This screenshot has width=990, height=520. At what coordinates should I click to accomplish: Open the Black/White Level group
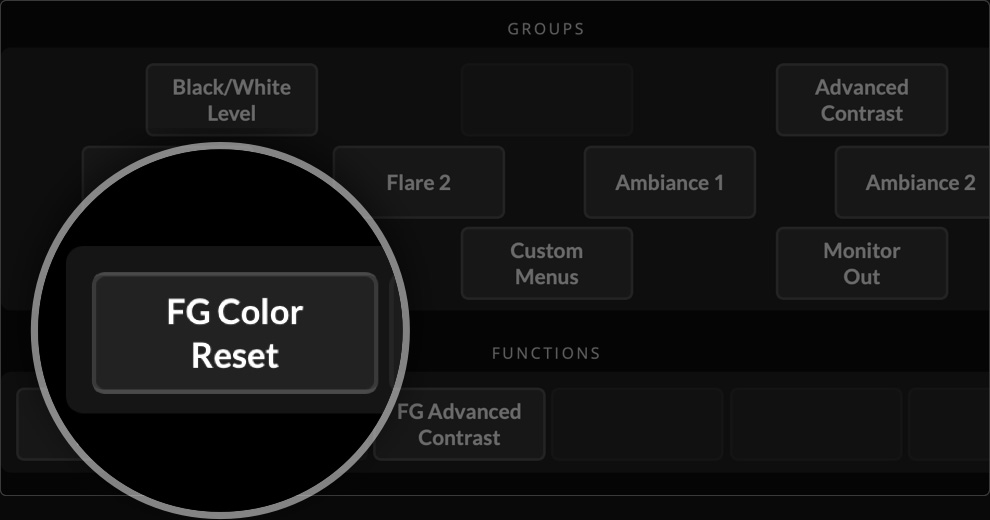point(232,100)
